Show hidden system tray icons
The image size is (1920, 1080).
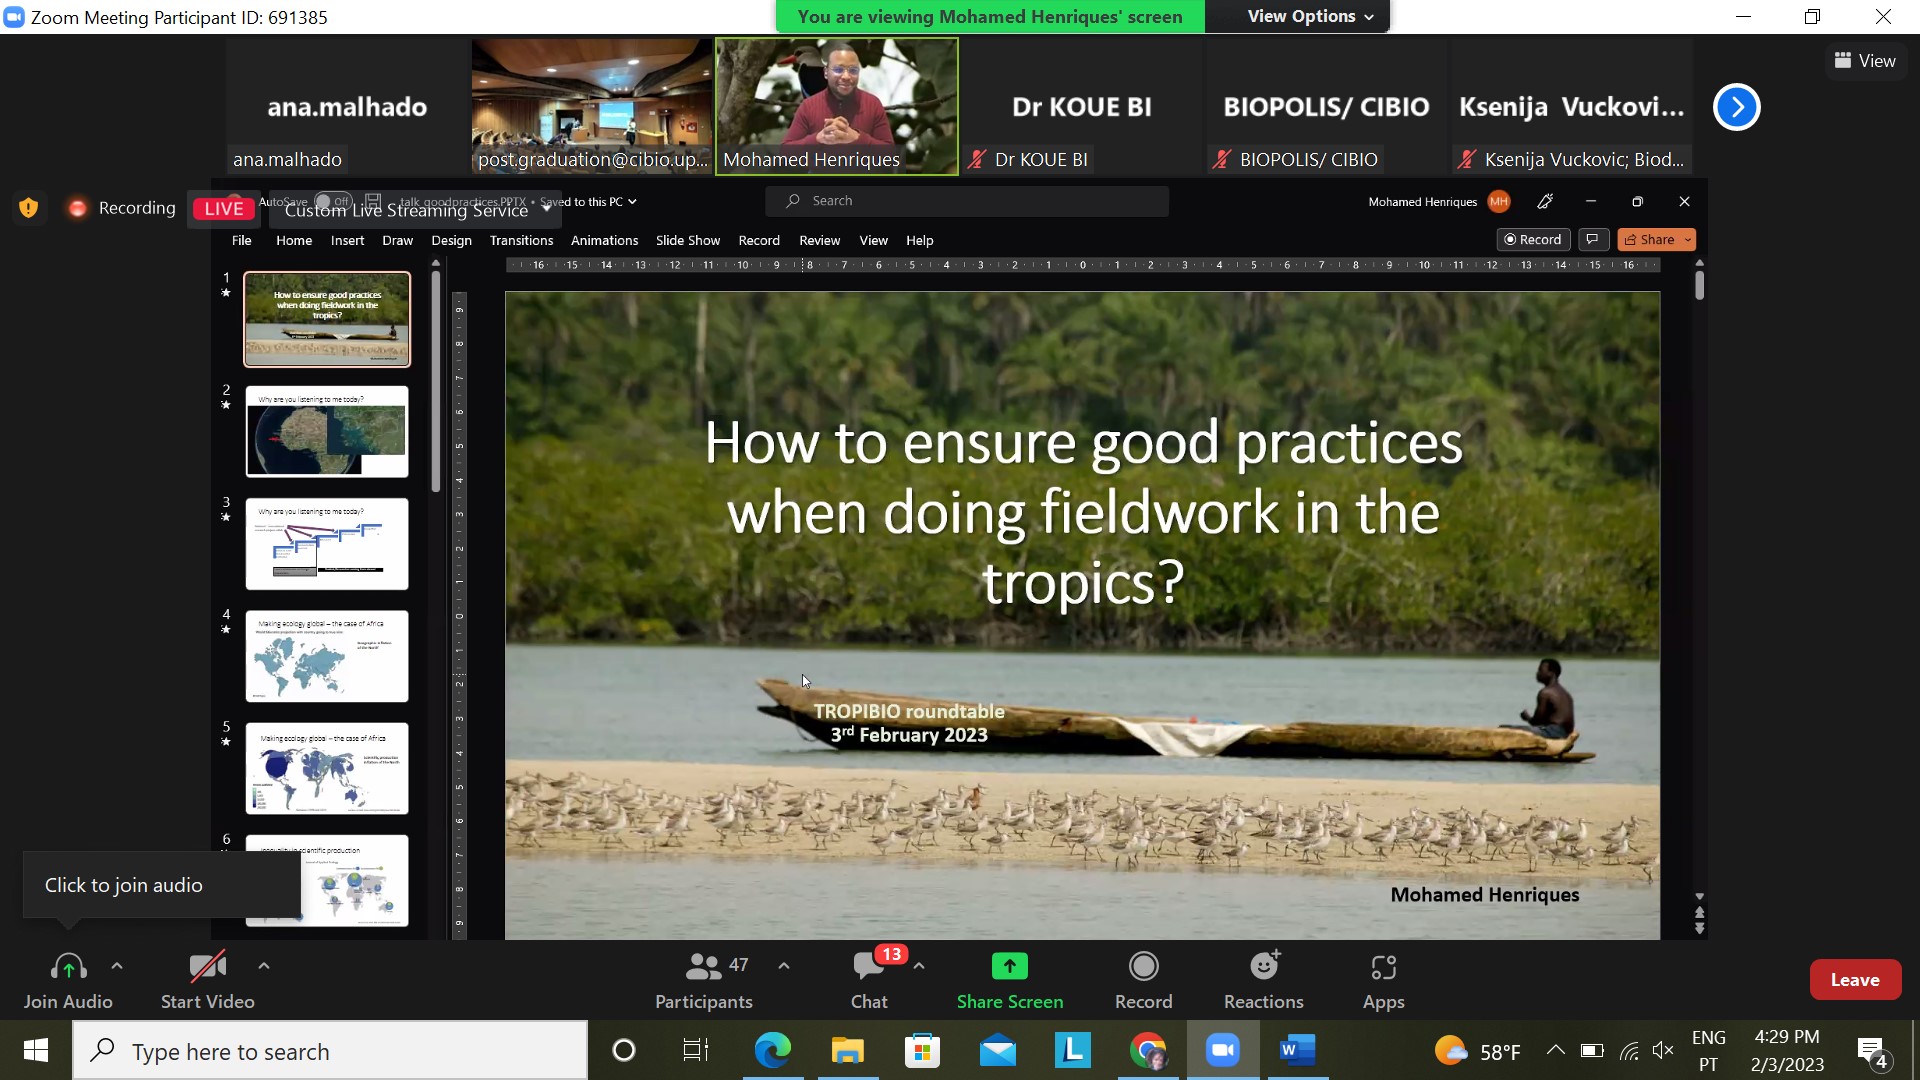click(1556, 1051)
